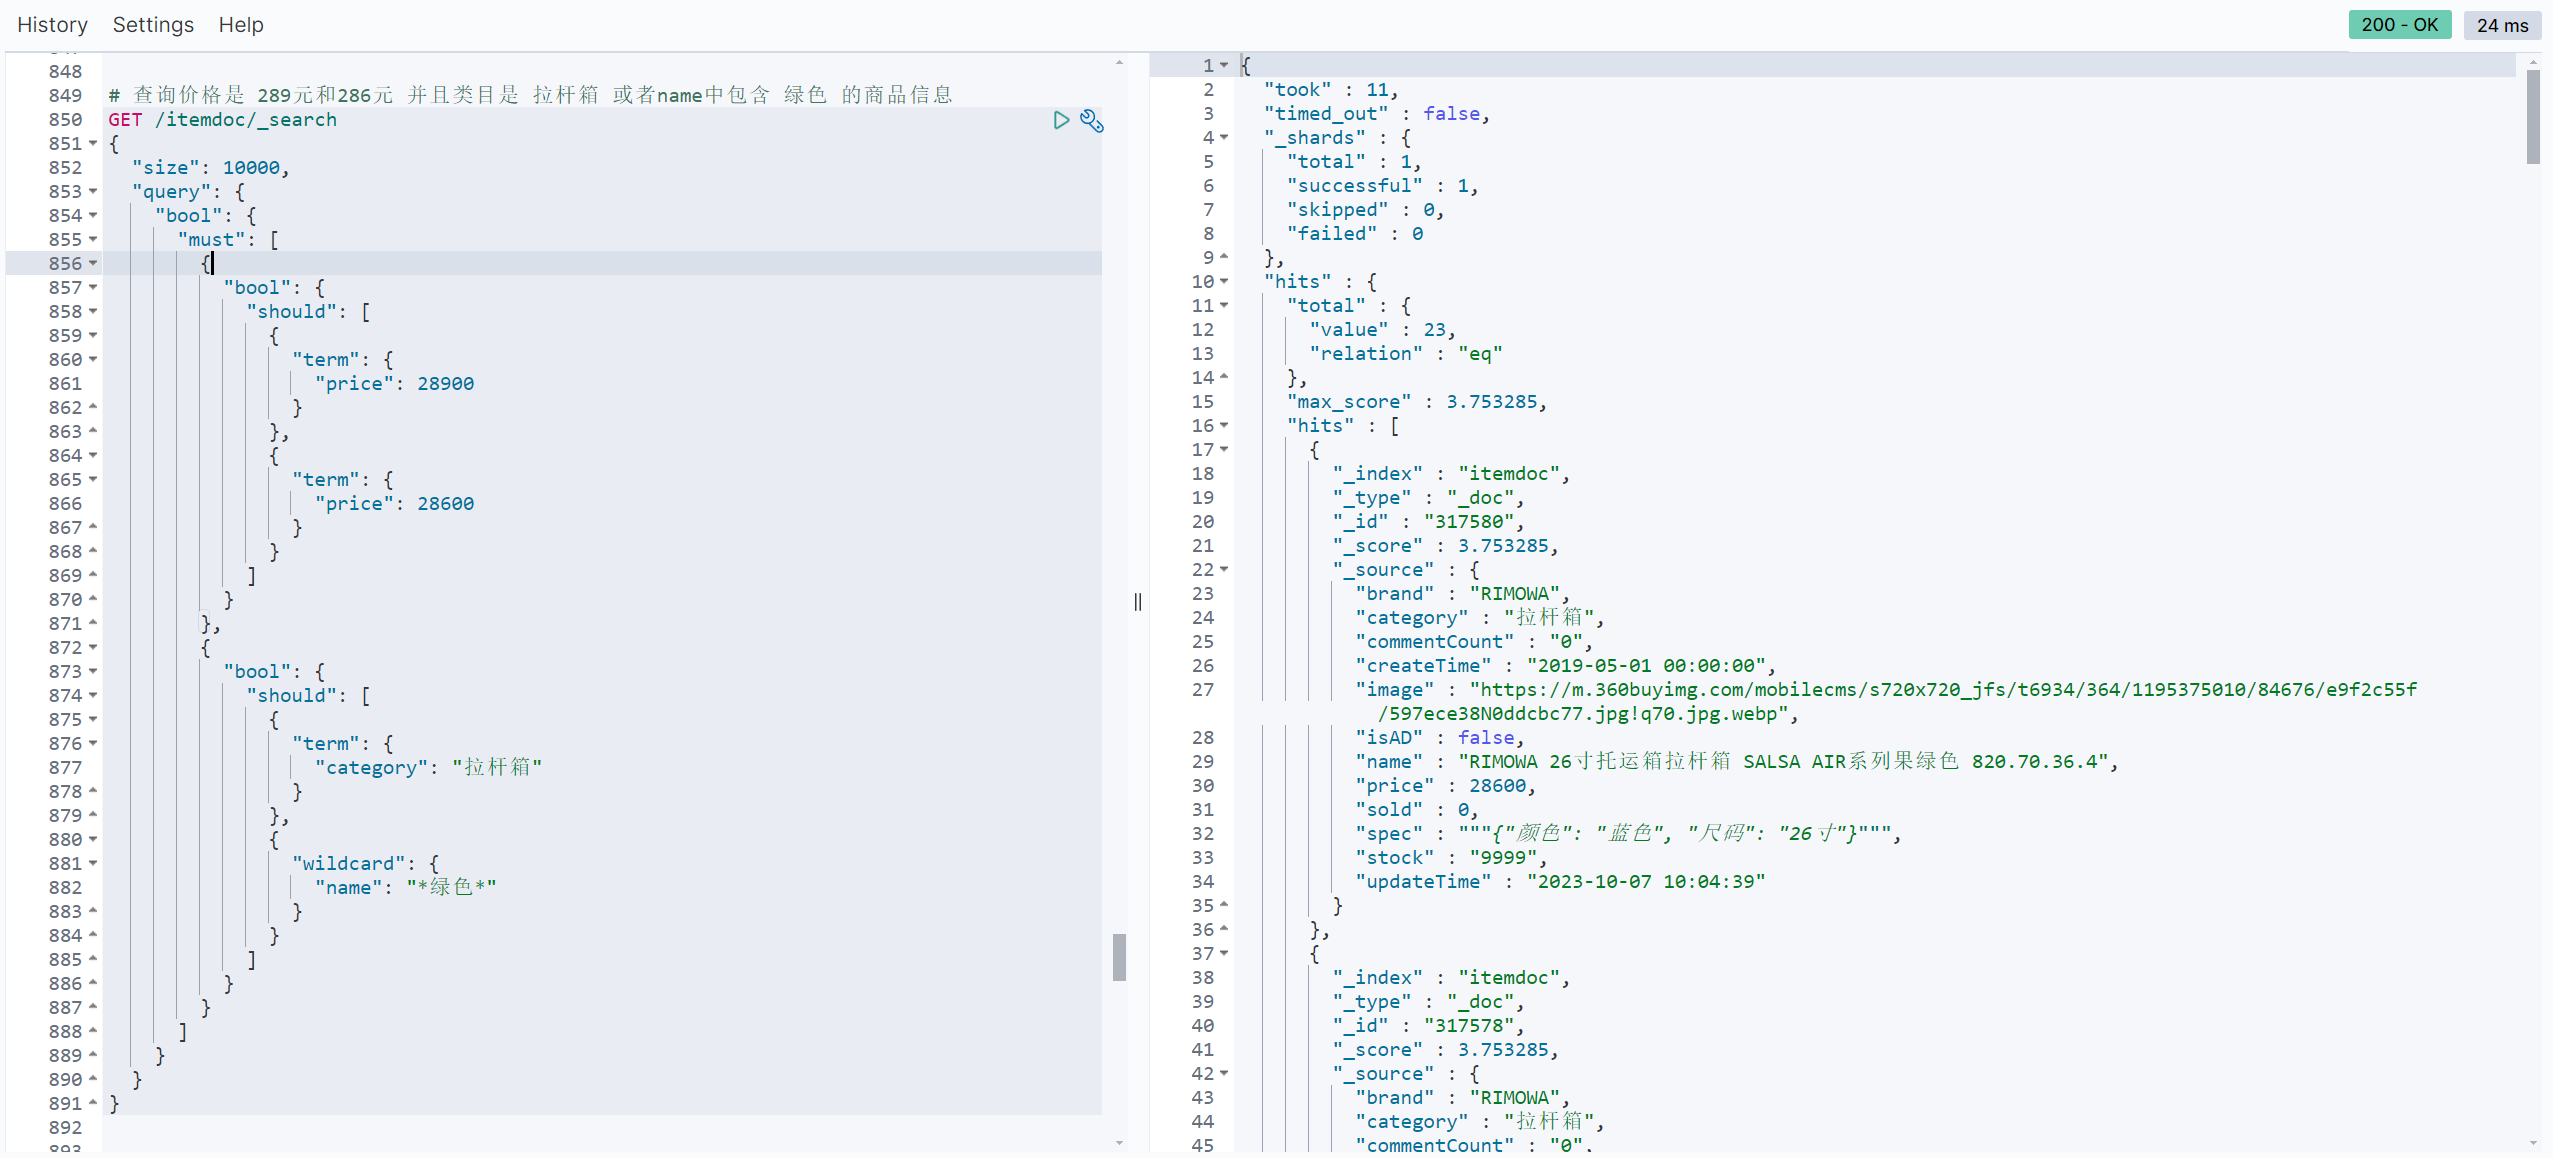The height and width of the screenshot is (1158, 2553).
Task: Fold the "should" array at line 858
Action: coord(93,311)
